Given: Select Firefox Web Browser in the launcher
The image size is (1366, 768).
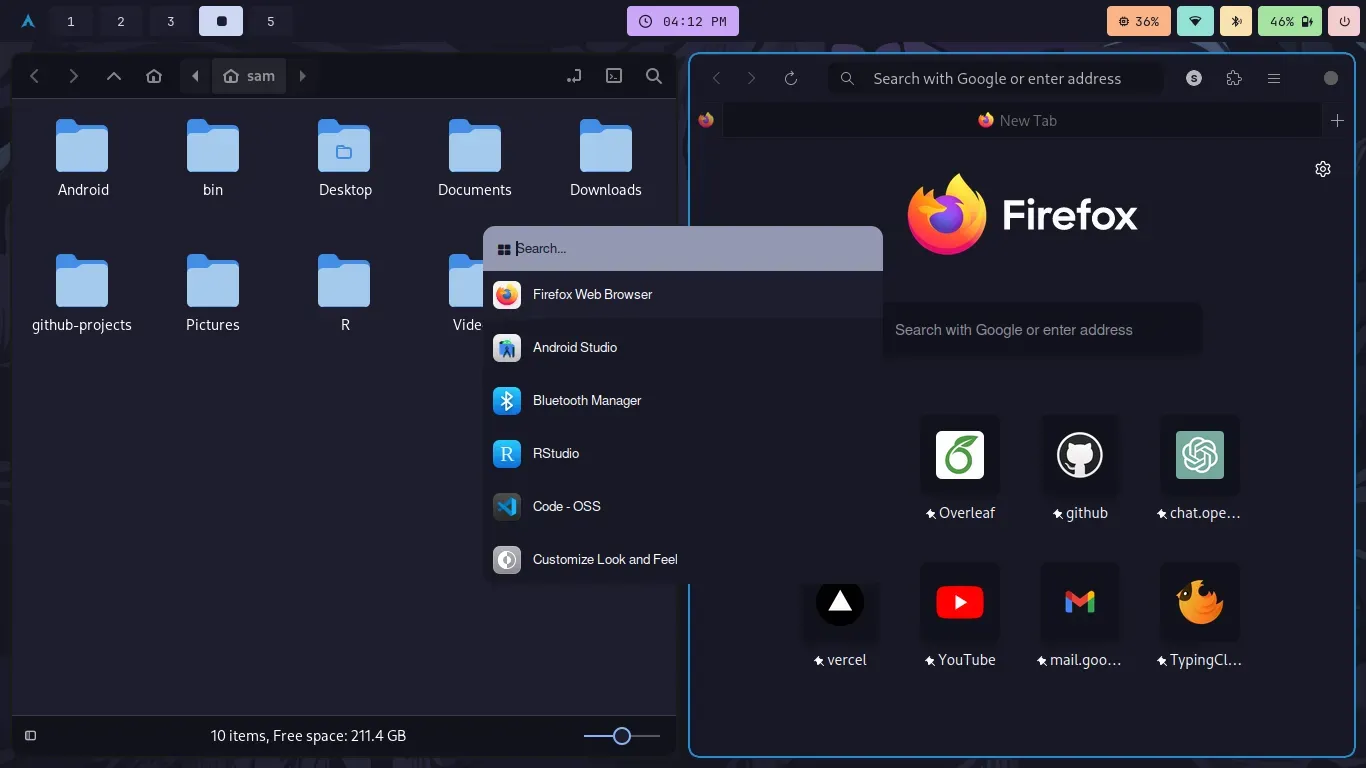Looking at the screenshot, I should [683, 294].
